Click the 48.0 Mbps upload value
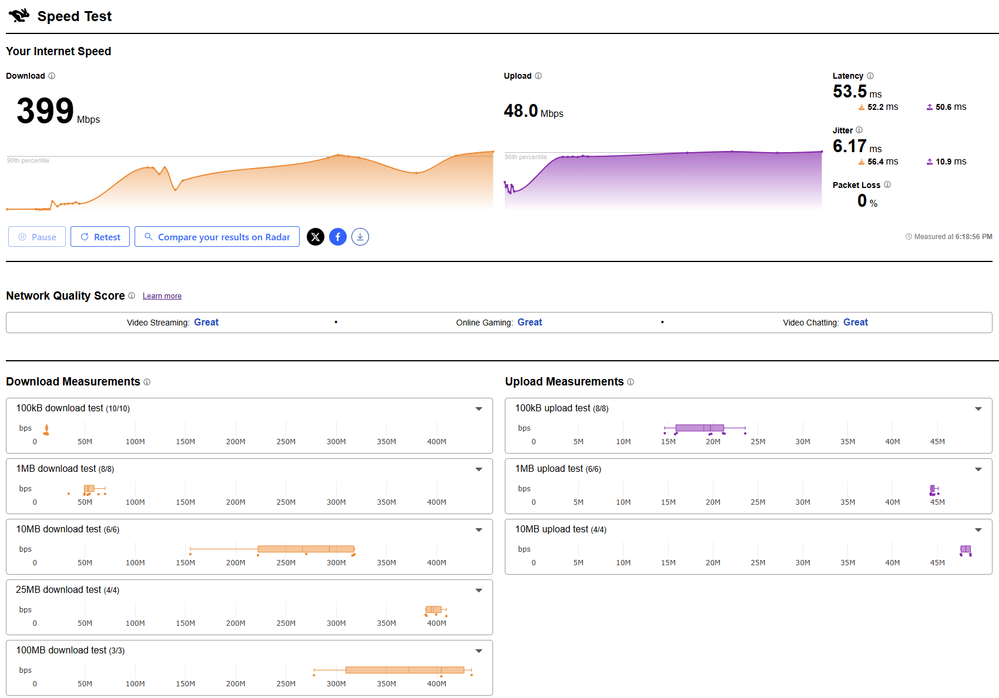Viewport: 999px width, 698px height. tap(533, 111)
